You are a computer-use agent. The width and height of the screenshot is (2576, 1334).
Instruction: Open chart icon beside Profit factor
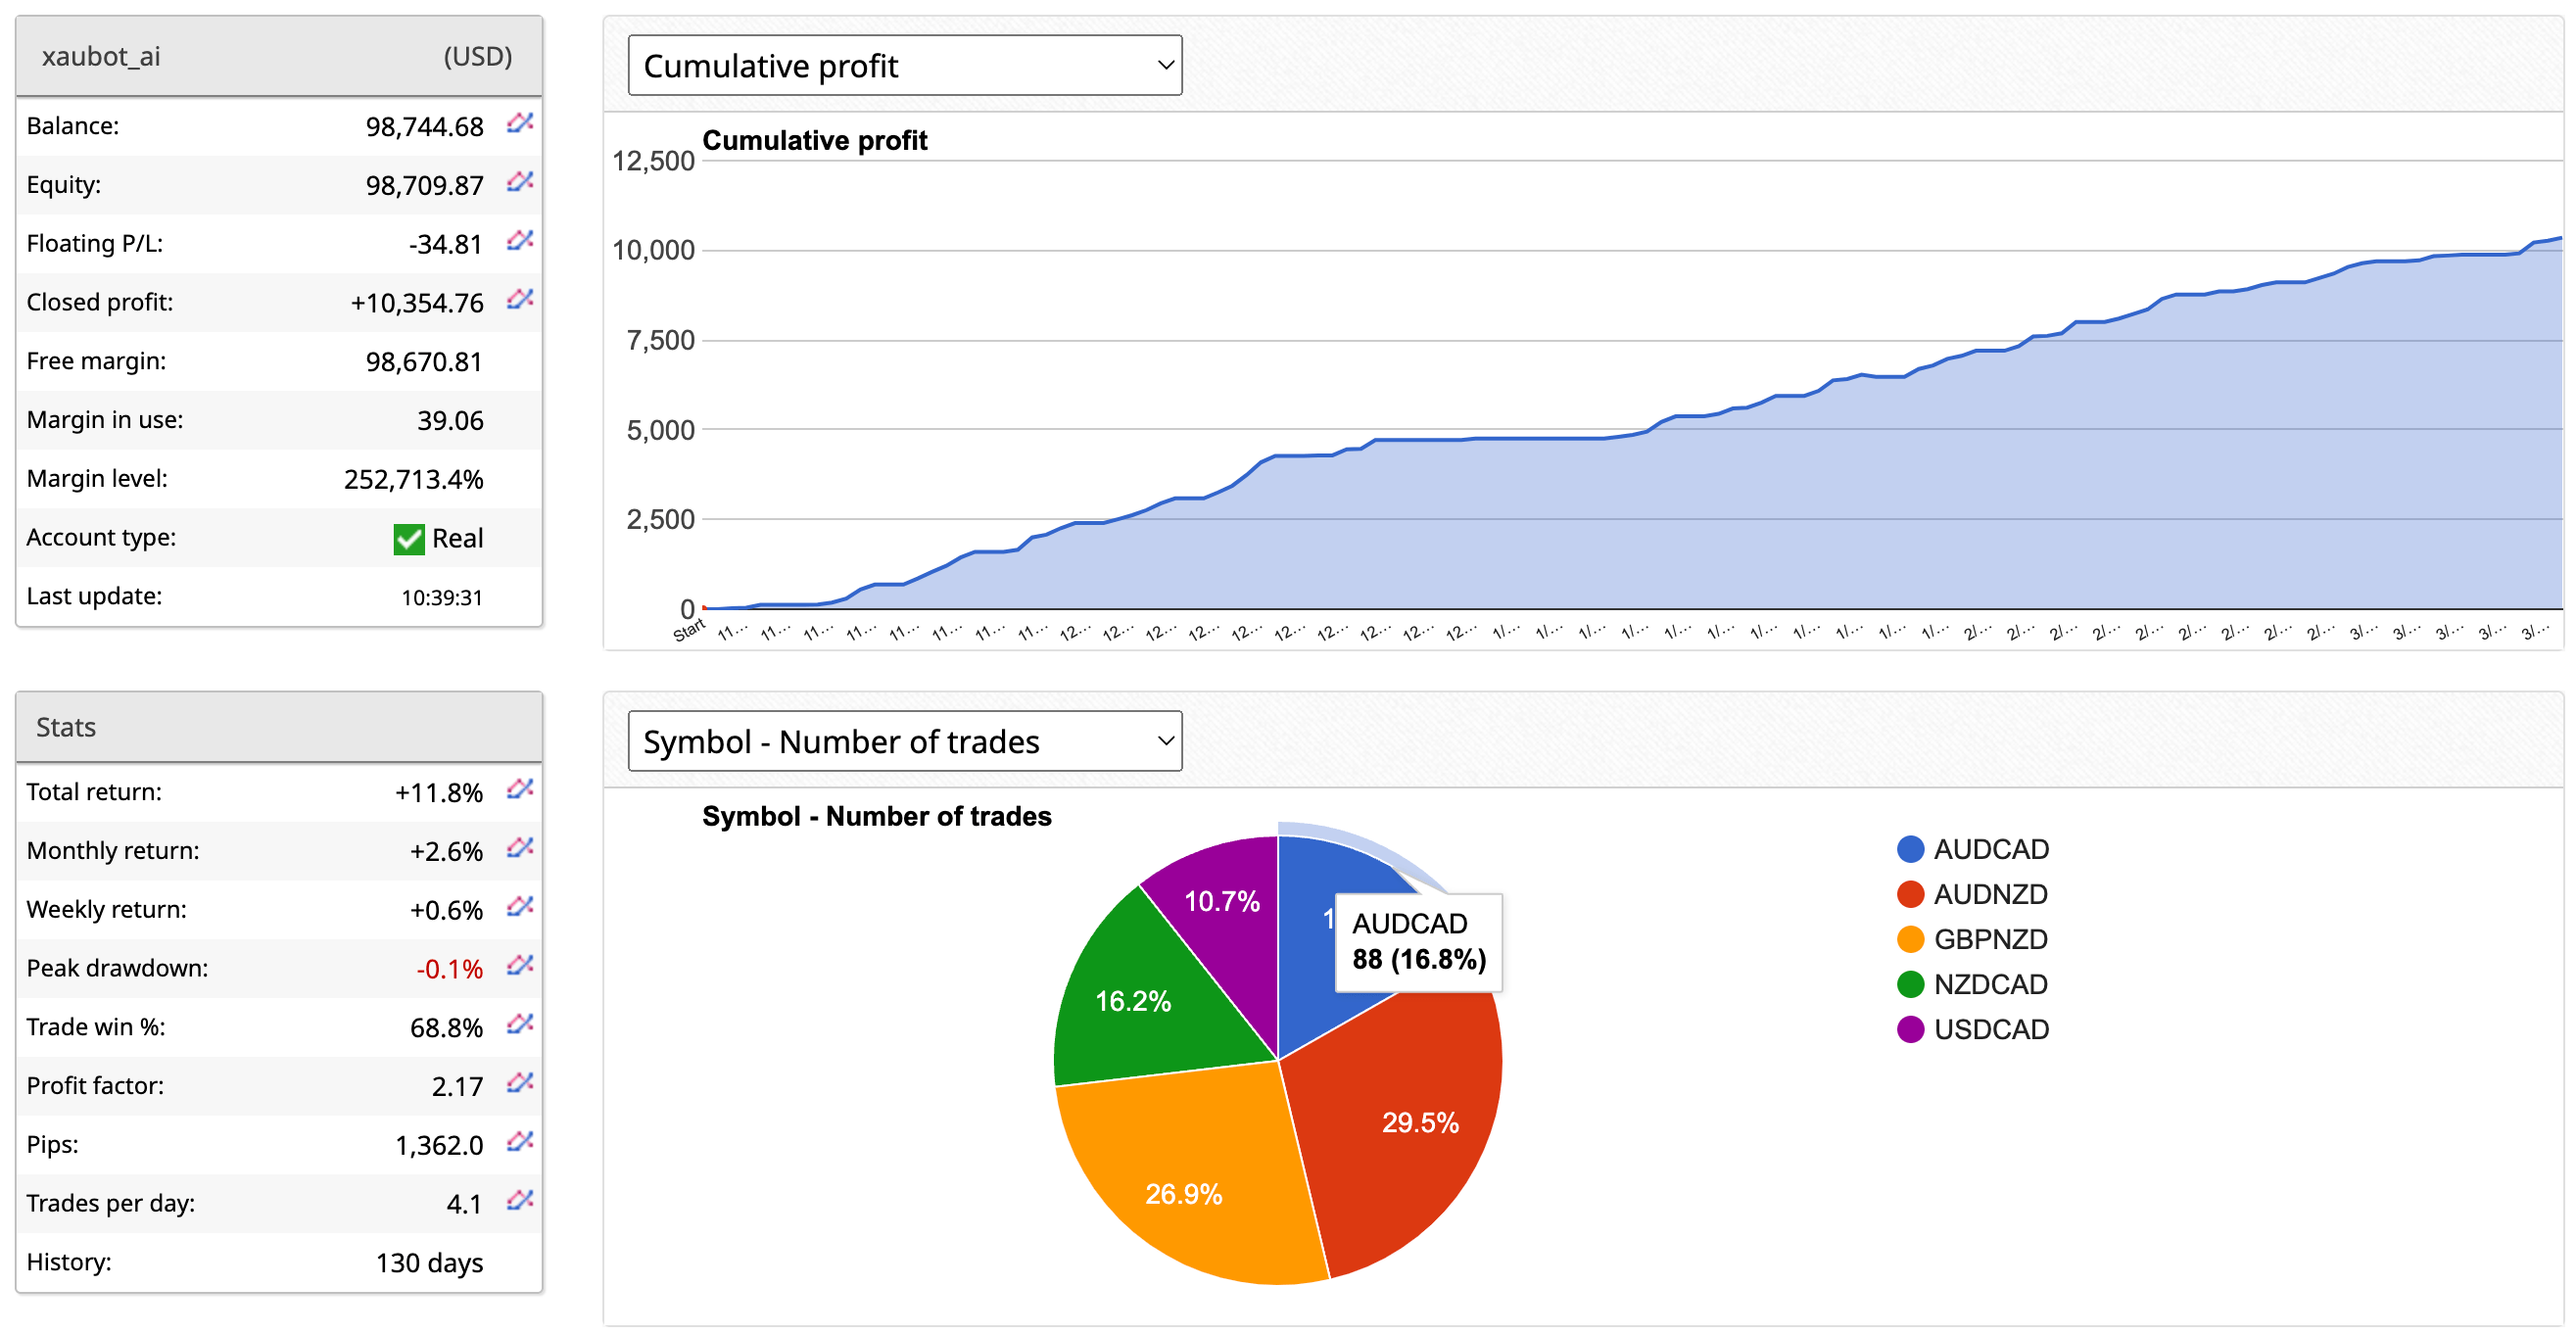coord(520,1084)
